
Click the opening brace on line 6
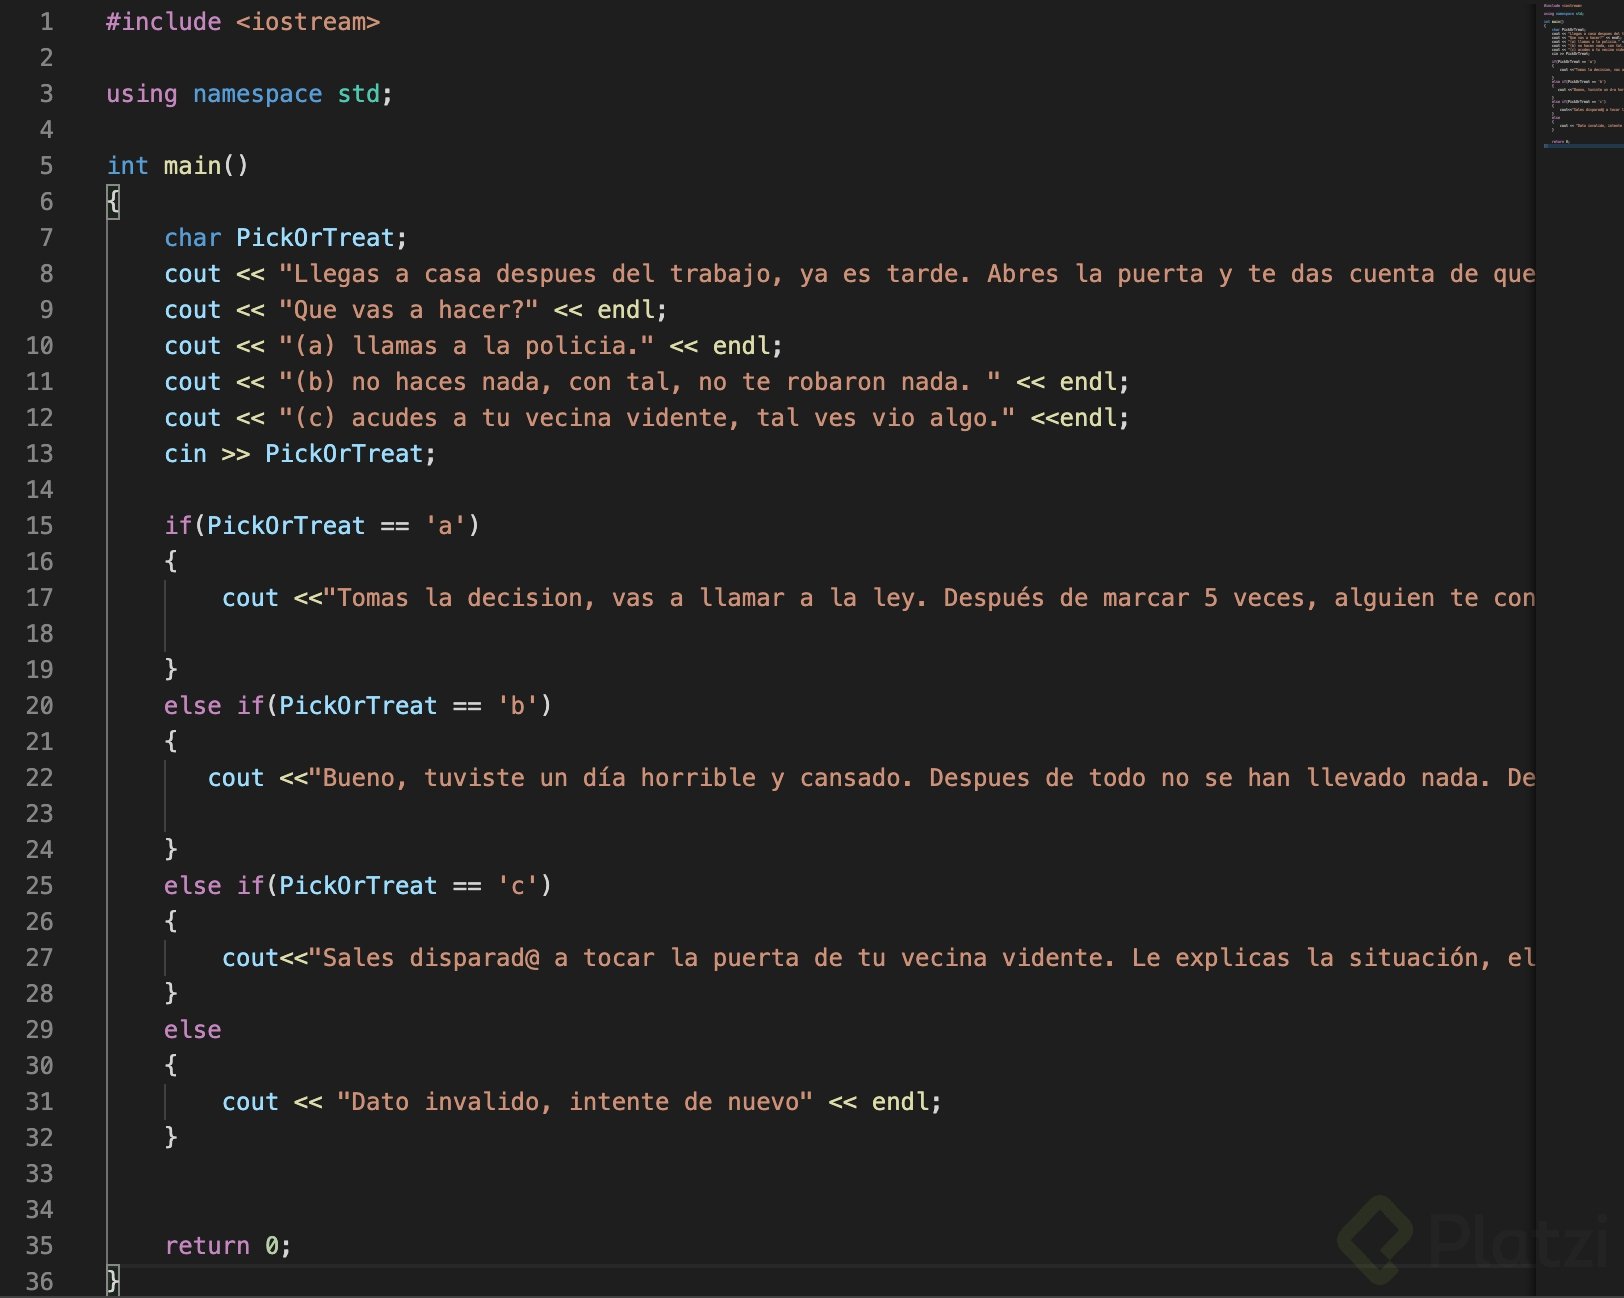tap(113, 202)
